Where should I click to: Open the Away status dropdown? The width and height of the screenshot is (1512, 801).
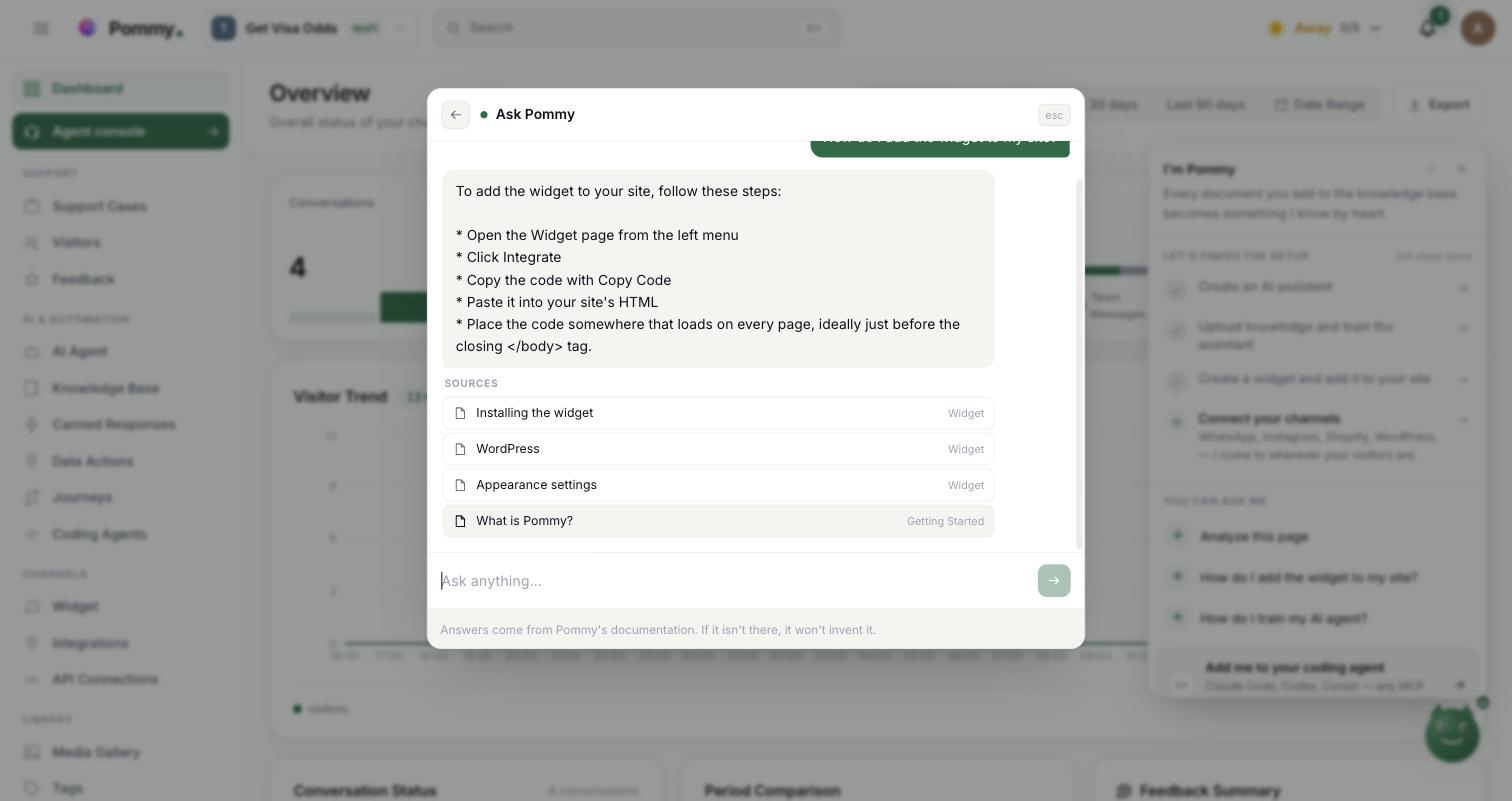1325,28
